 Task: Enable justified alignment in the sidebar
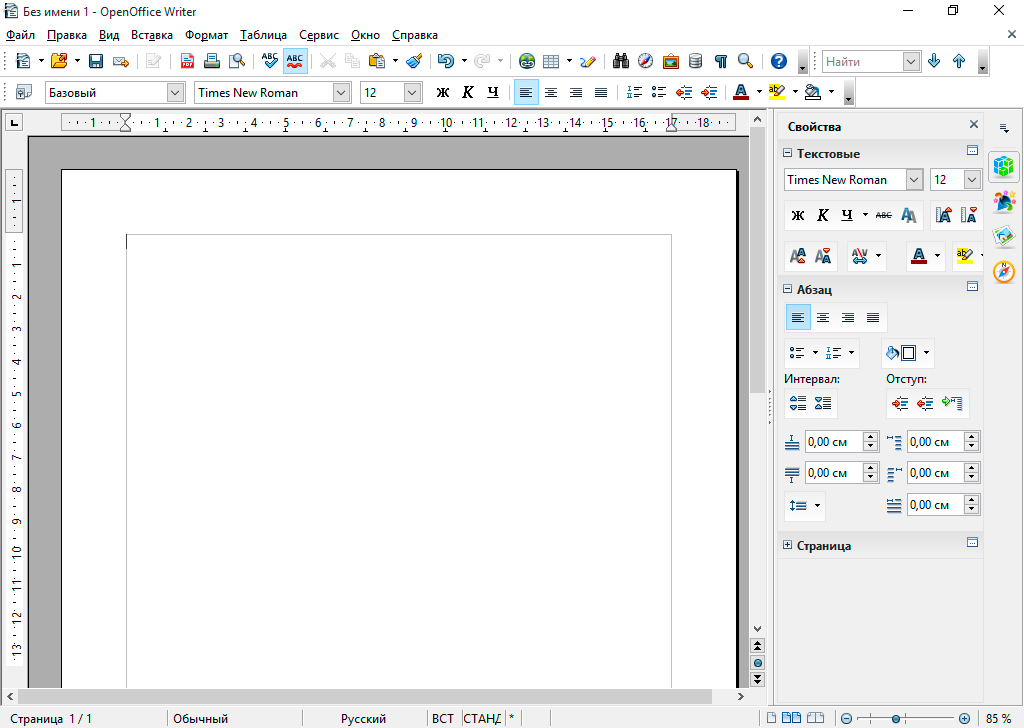(873, 318)
